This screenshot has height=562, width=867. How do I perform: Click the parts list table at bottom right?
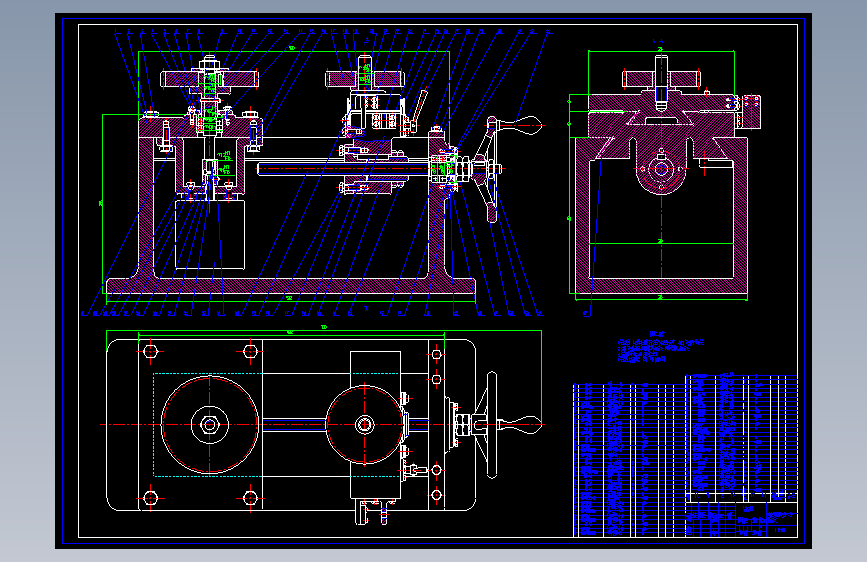(x=685, y=456)
